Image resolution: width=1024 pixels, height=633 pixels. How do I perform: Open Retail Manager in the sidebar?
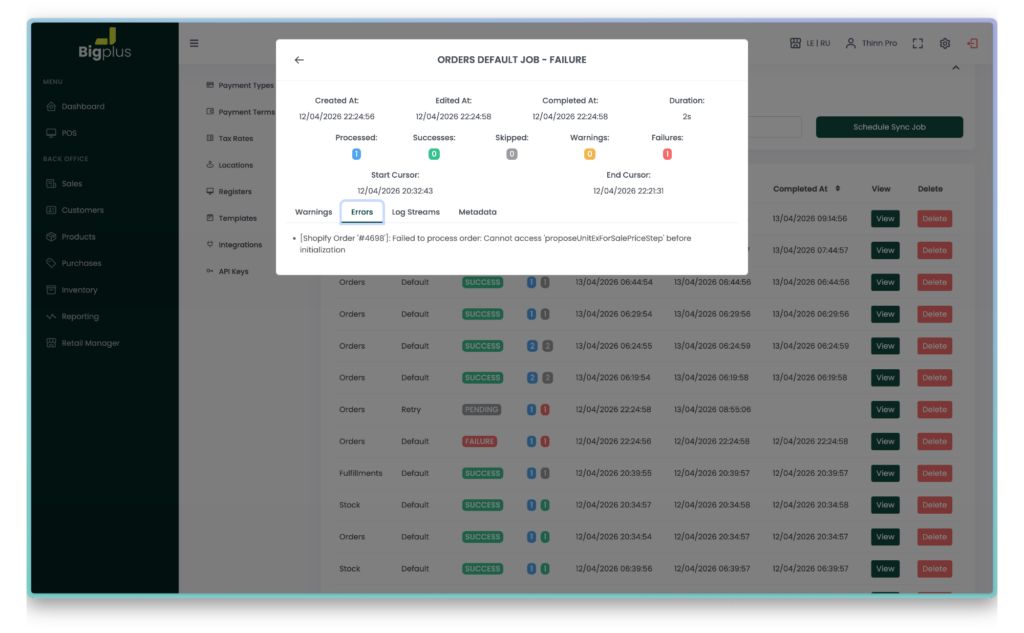[x=83, y=343]
